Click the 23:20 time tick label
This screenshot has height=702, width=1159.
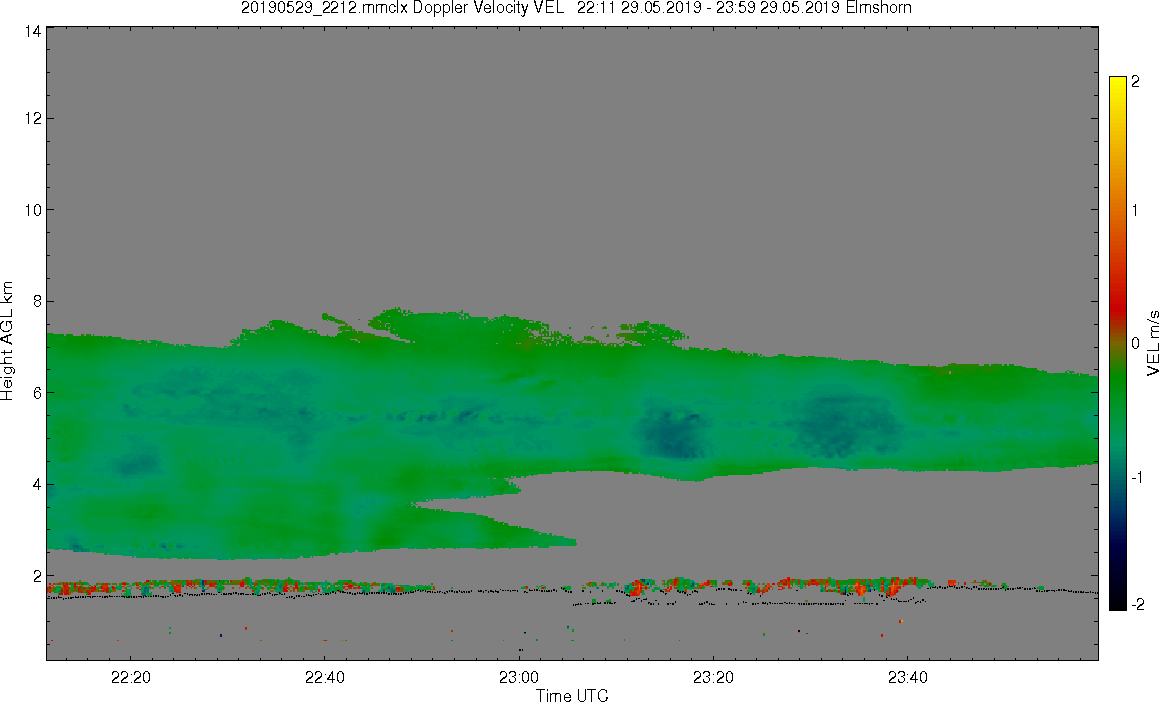click(x=713, y=678)
